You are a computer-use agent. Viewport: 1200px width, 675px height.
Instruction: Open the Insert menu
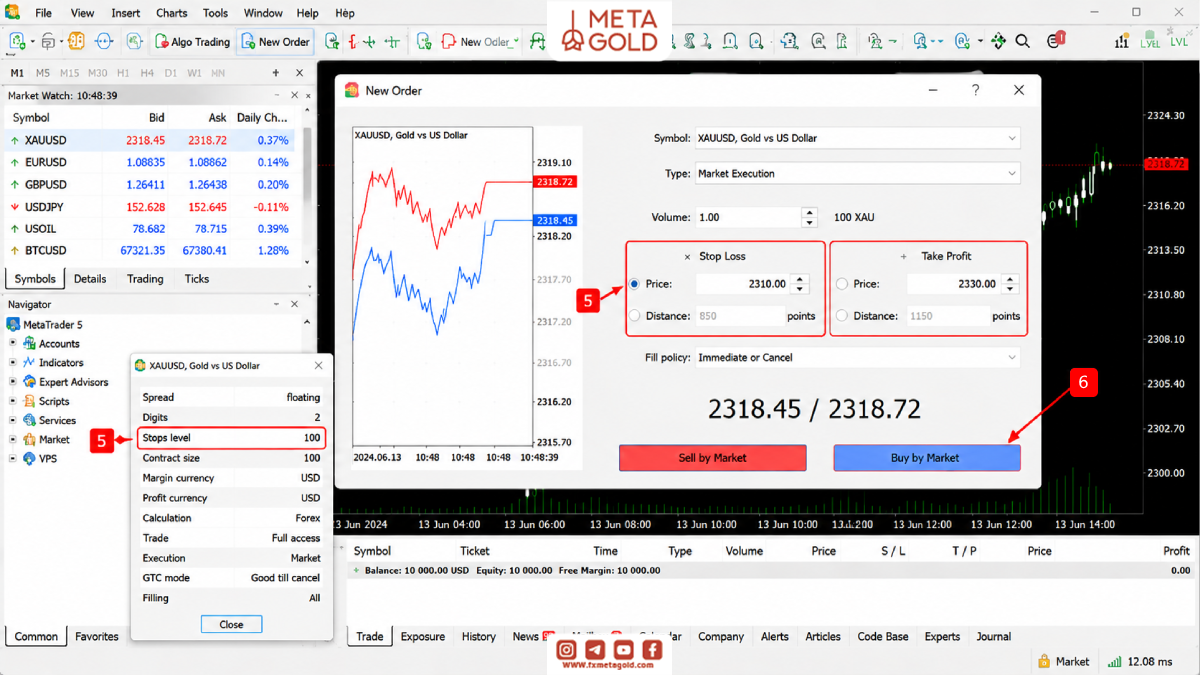[x=126, y=13]
